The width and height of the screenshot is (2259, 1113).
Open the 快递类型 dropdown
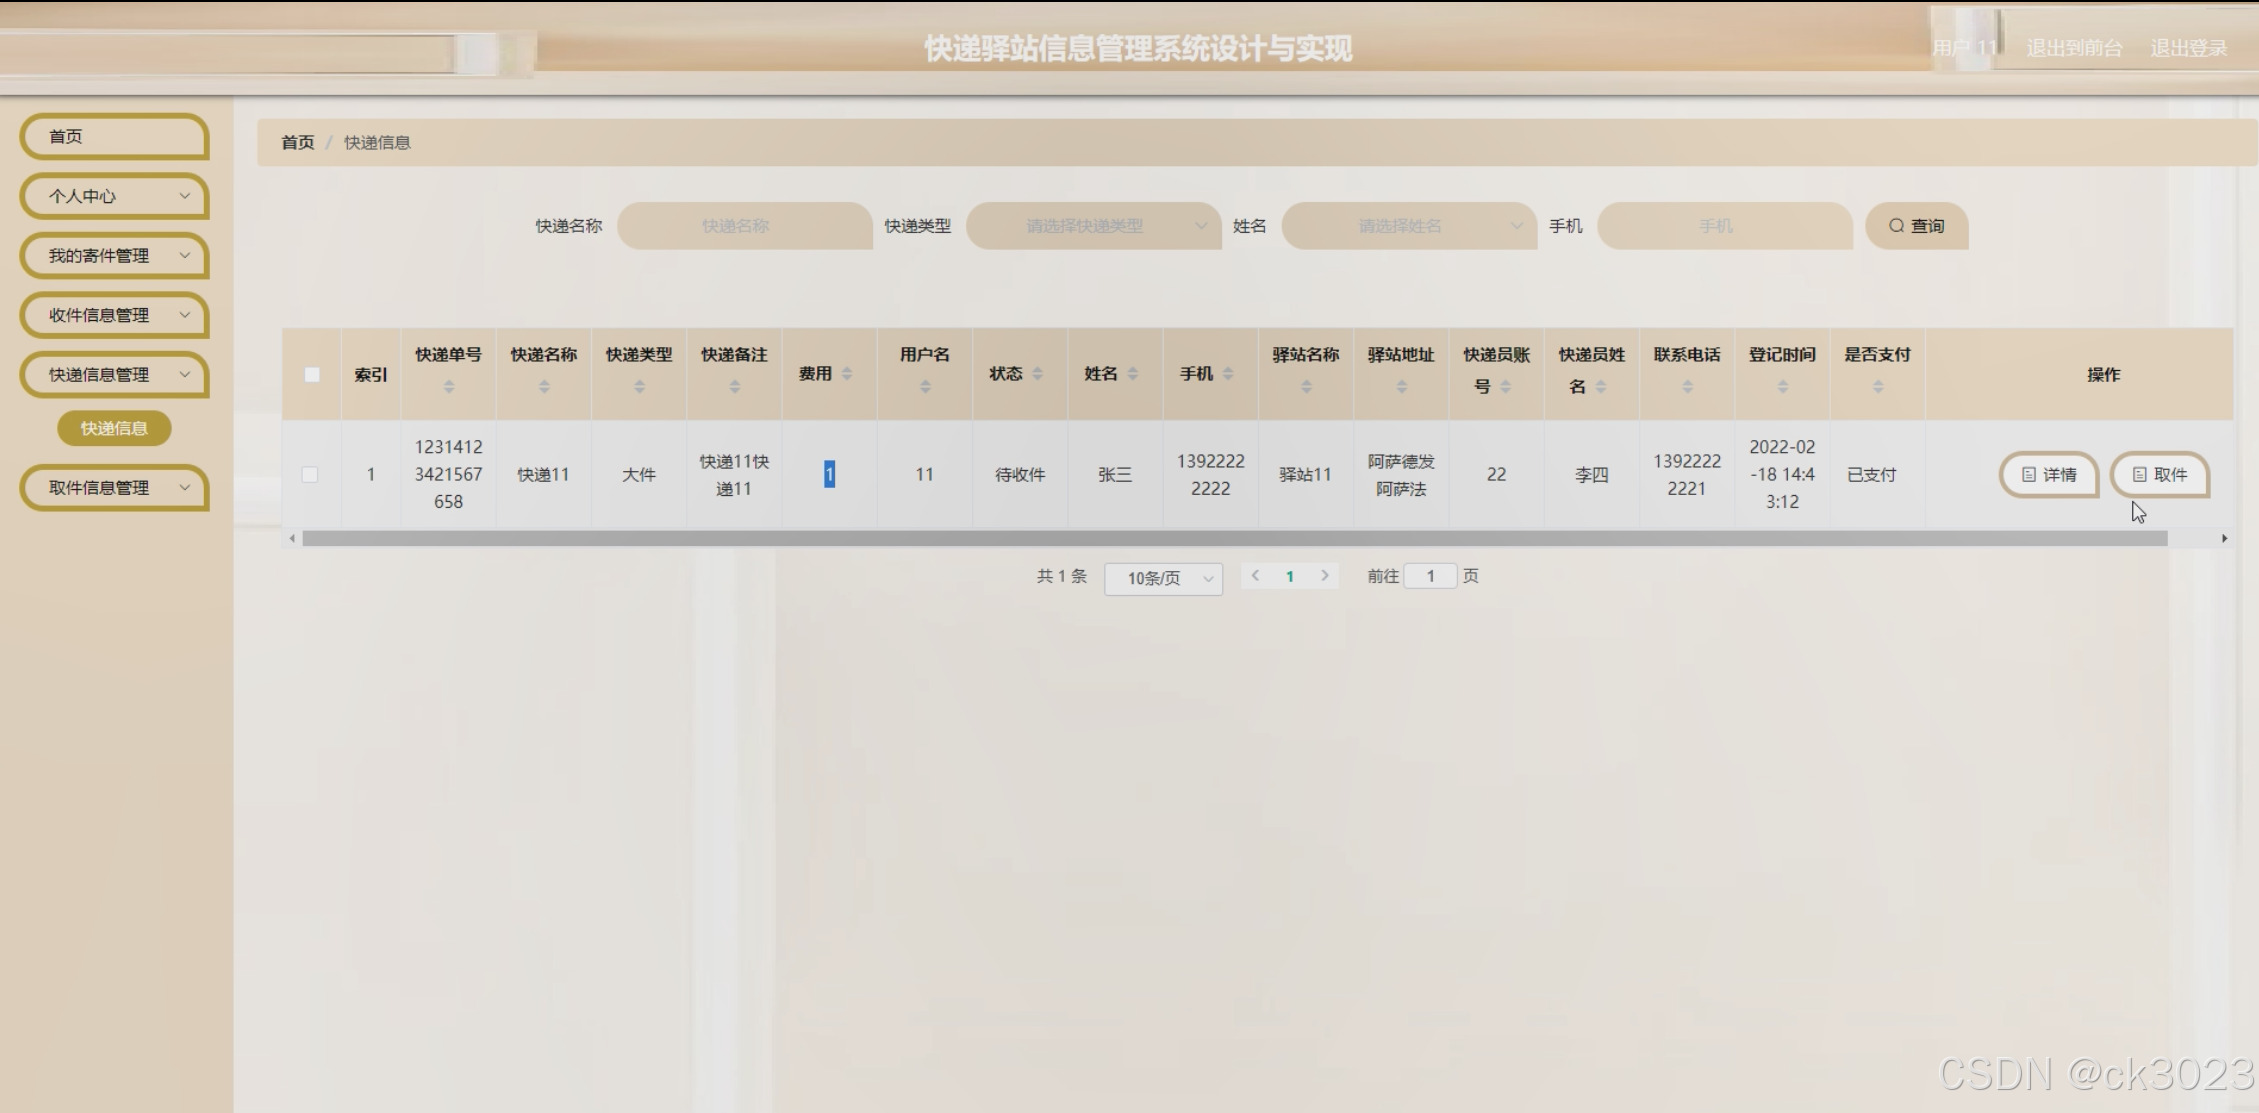(1093, 226)
